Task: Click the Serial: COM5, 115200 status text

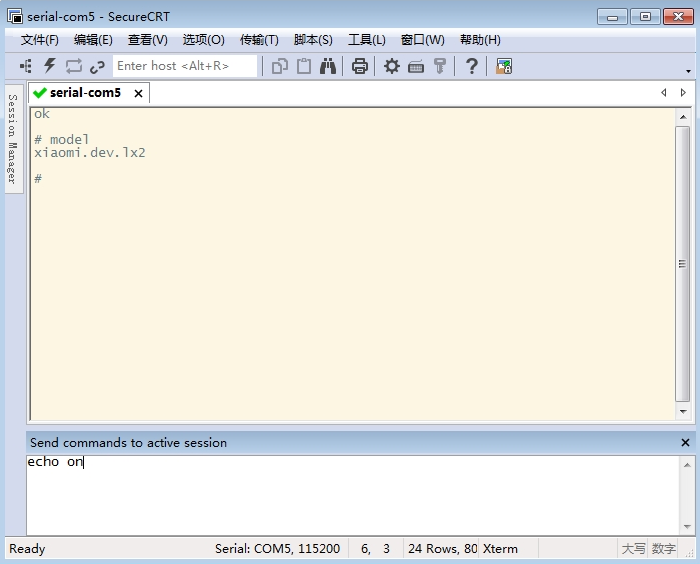Action: pyautogui.click(x=277, y=548)
